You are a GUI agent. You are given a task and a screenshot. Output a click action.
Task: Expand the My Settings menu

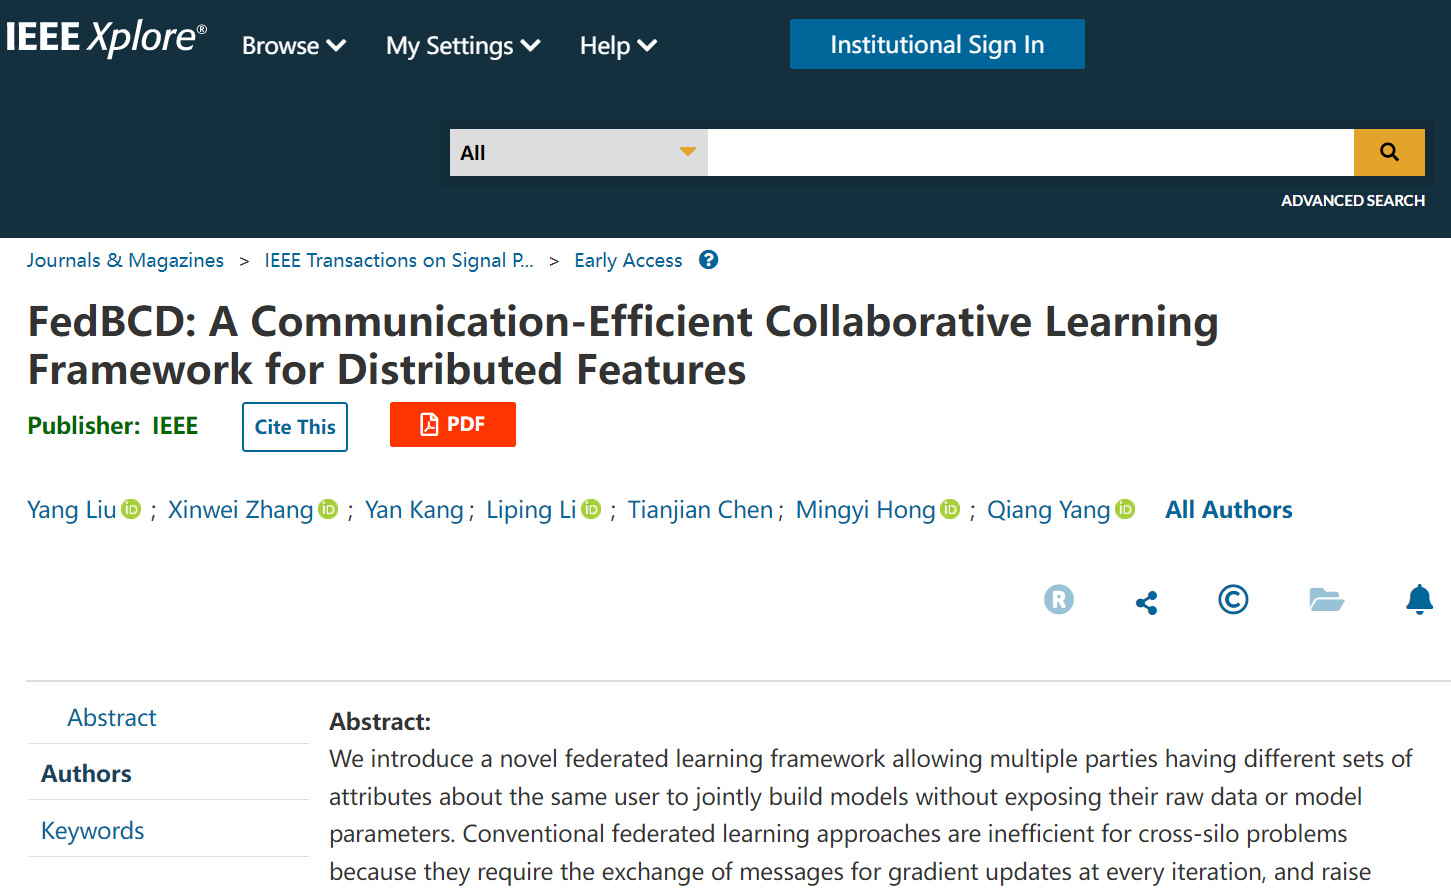pos(462,46)
